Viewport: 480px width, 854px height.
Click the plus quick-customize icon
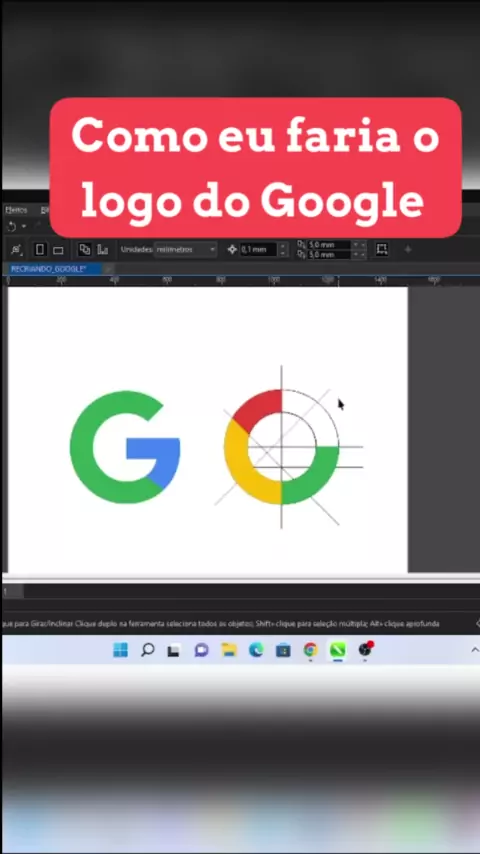(x=408, y=249)
